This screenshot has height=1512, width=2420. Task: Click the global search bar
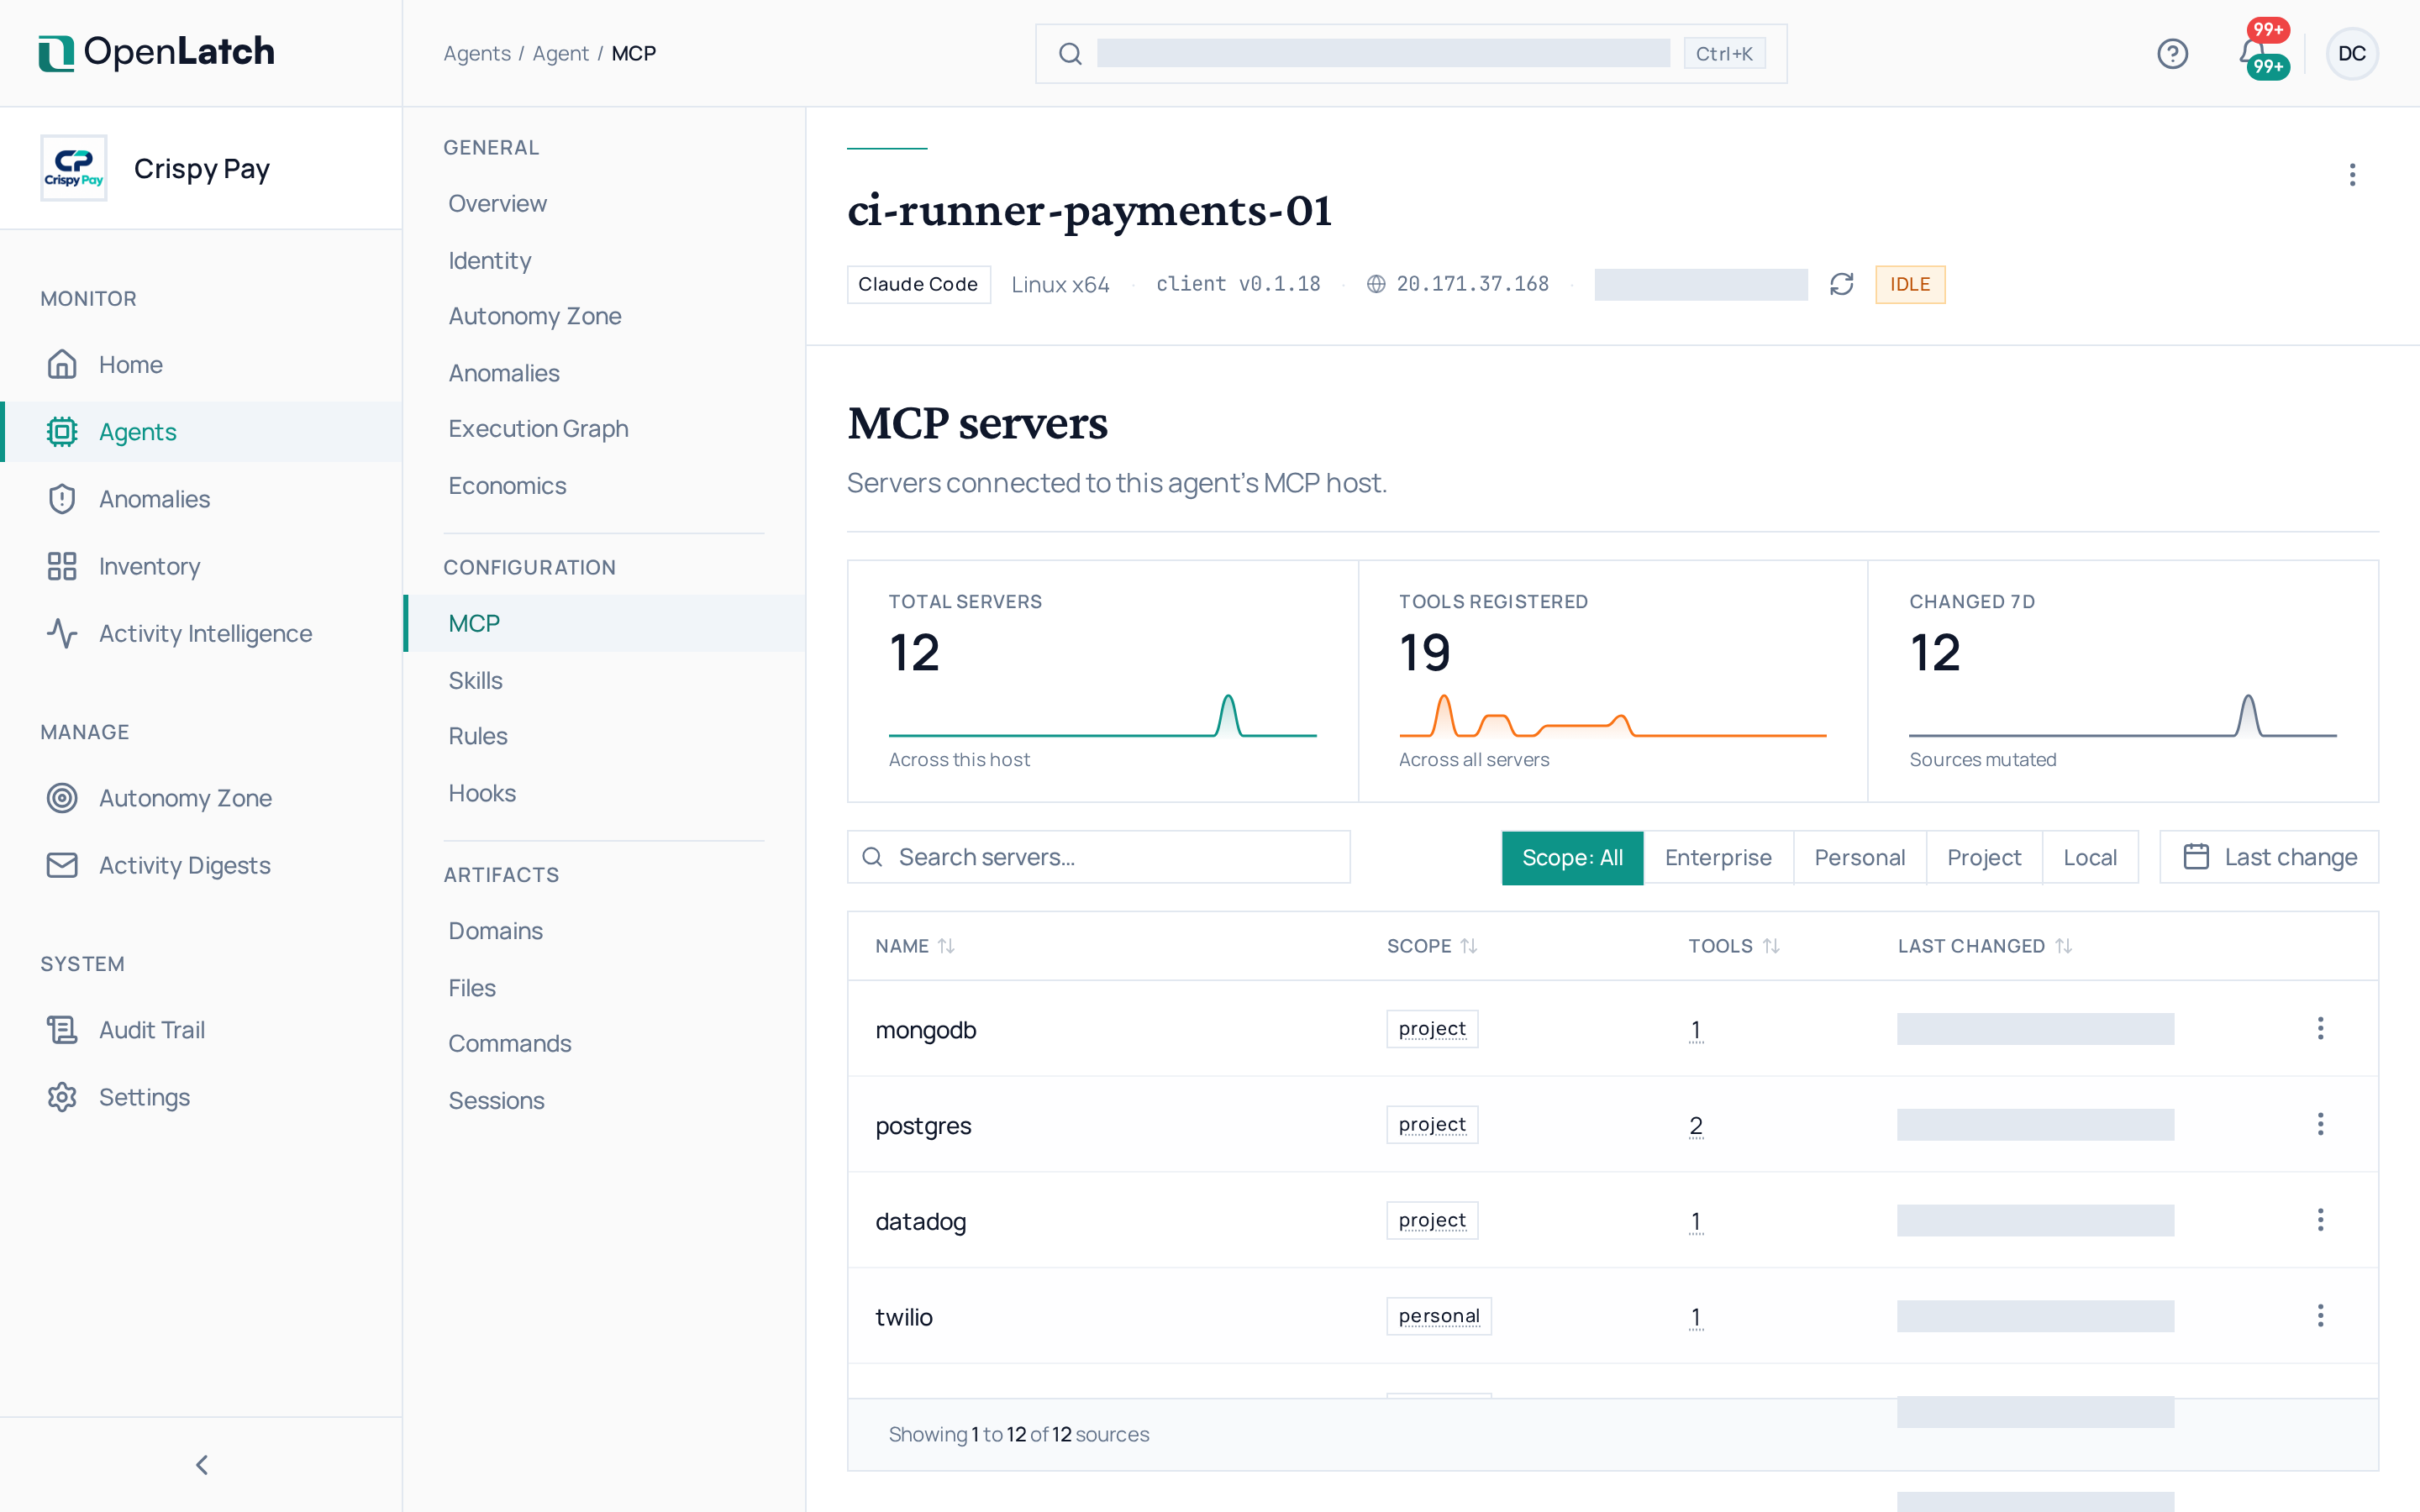coord(1410,53)
